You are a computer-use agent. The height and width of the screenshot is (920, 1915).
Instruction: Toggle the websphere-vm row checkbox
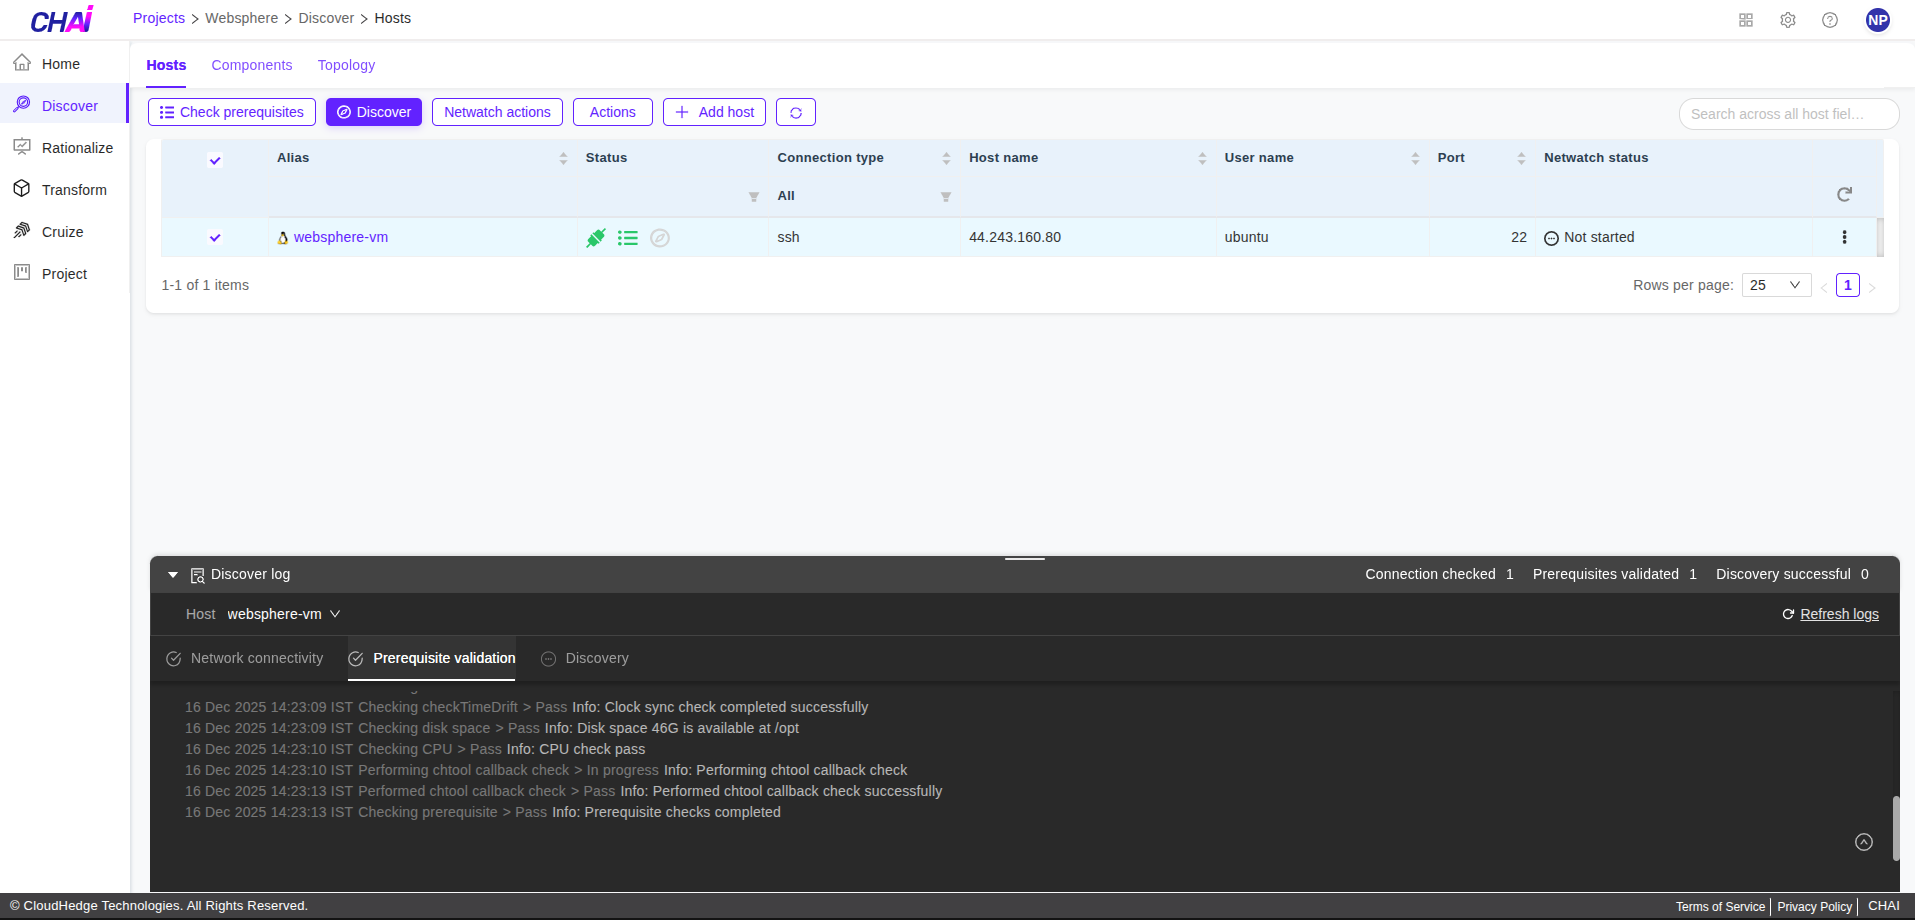pos(215,237)
